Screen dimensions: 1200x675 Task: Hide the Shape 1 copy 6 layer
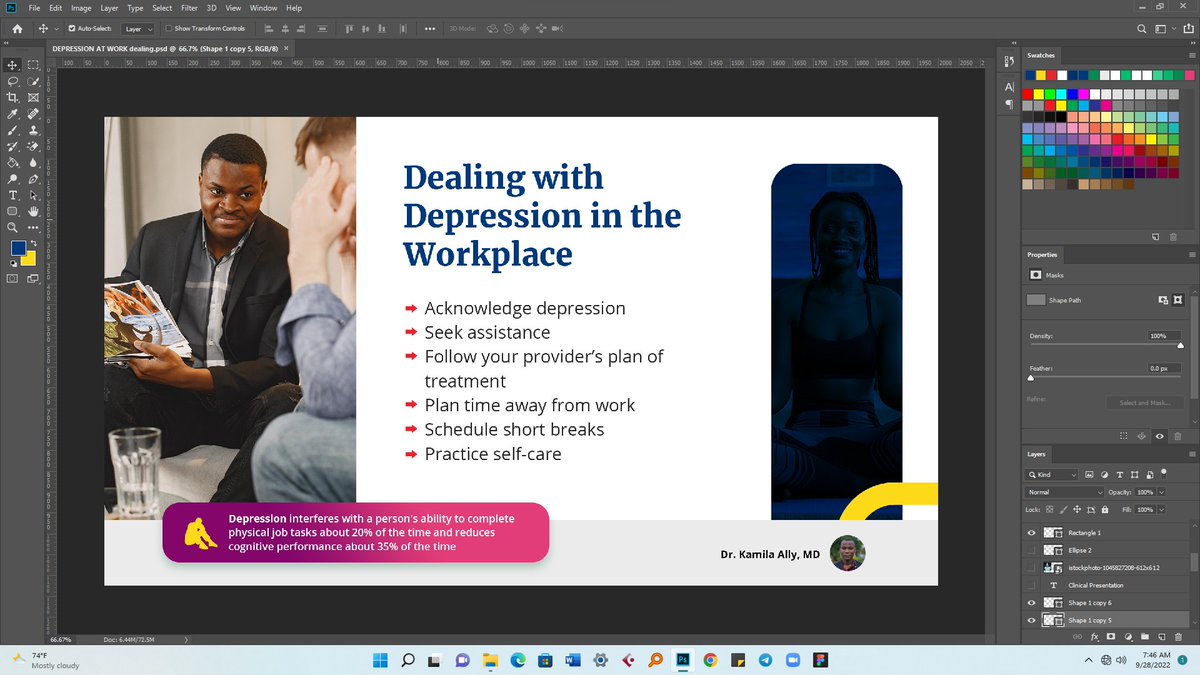(x=1031, y=603)
